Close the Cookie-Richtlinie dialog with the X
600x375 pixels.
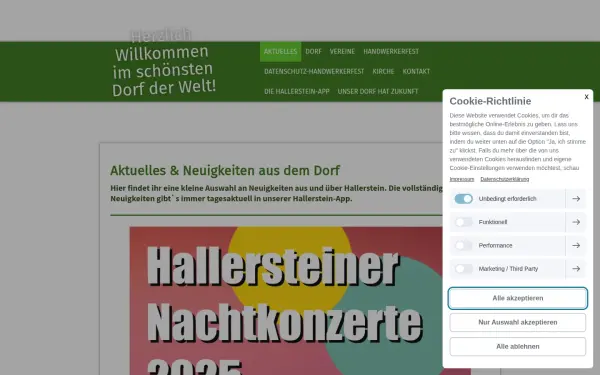click(x=586, y=97)
